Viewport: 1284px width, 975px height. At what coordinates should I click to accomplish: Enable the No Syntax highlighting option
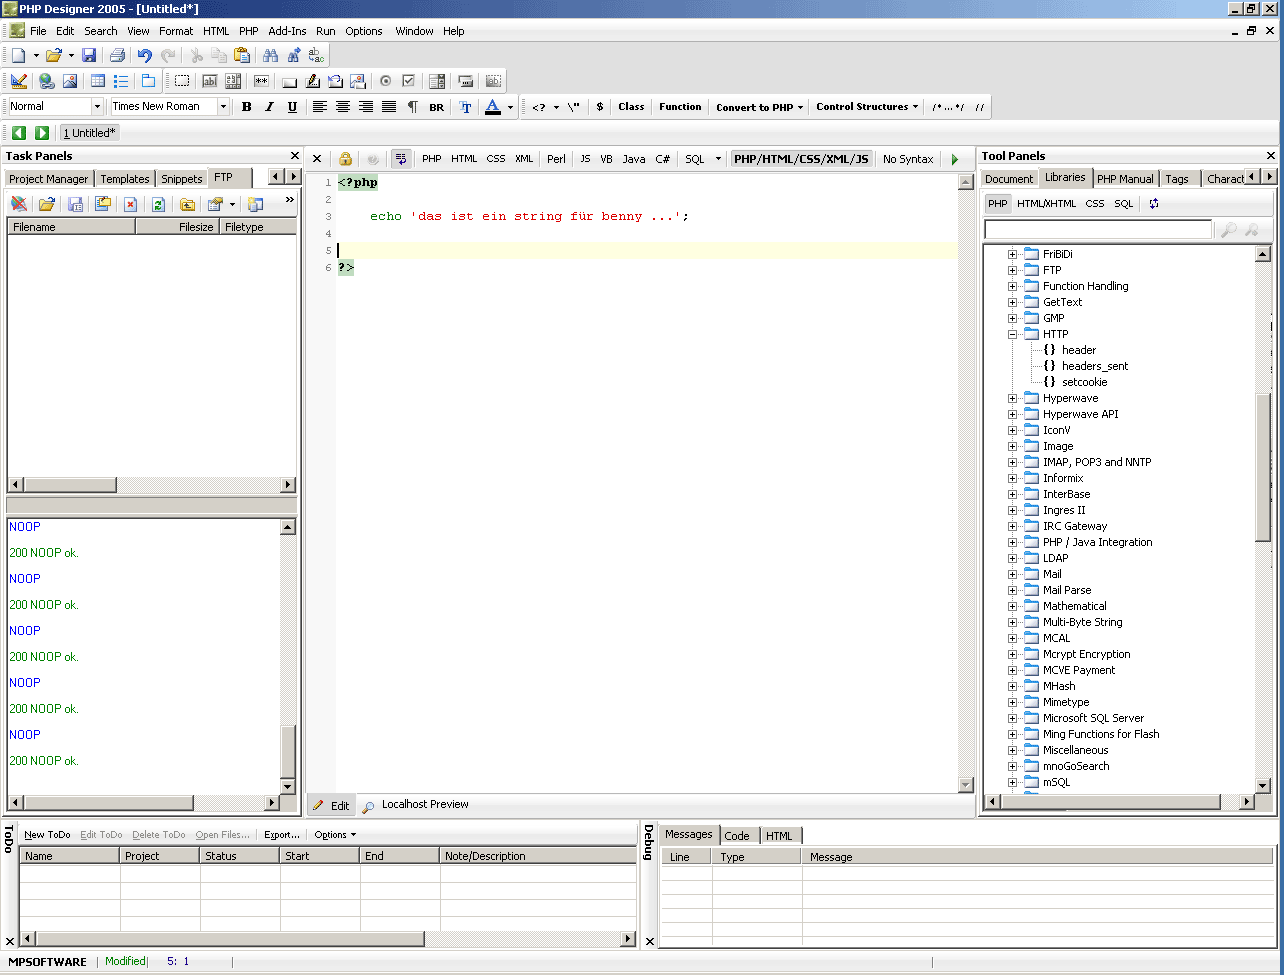click(908, 159)
